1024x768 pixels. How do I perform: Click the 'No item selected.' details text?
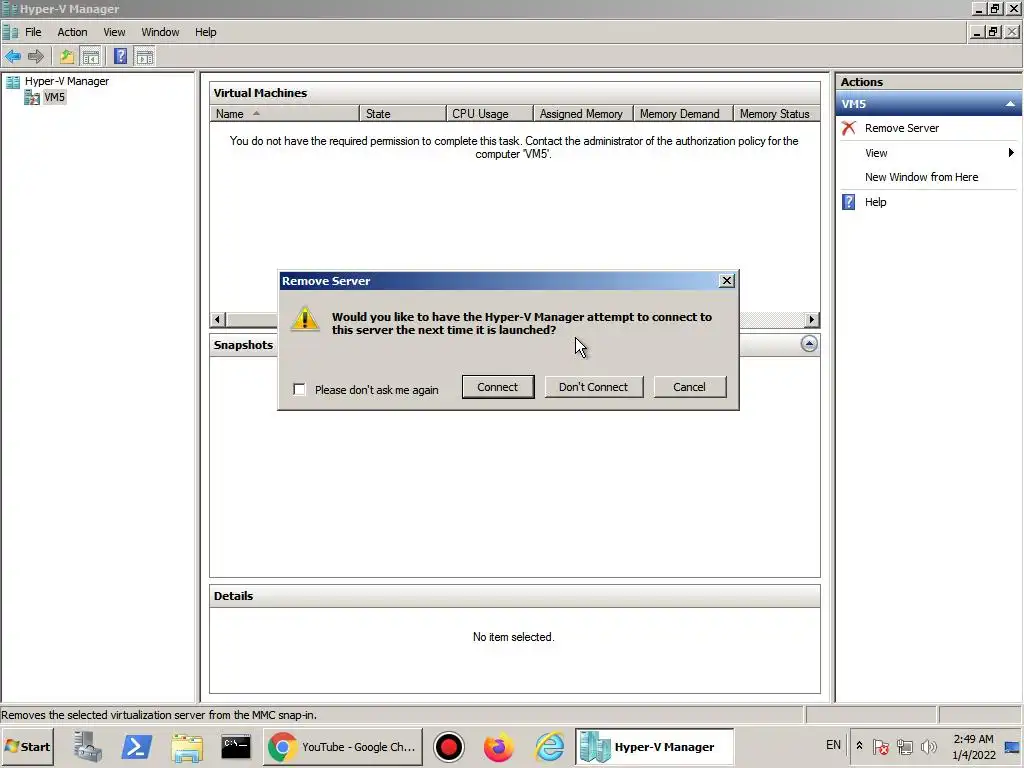pos(513,637)
